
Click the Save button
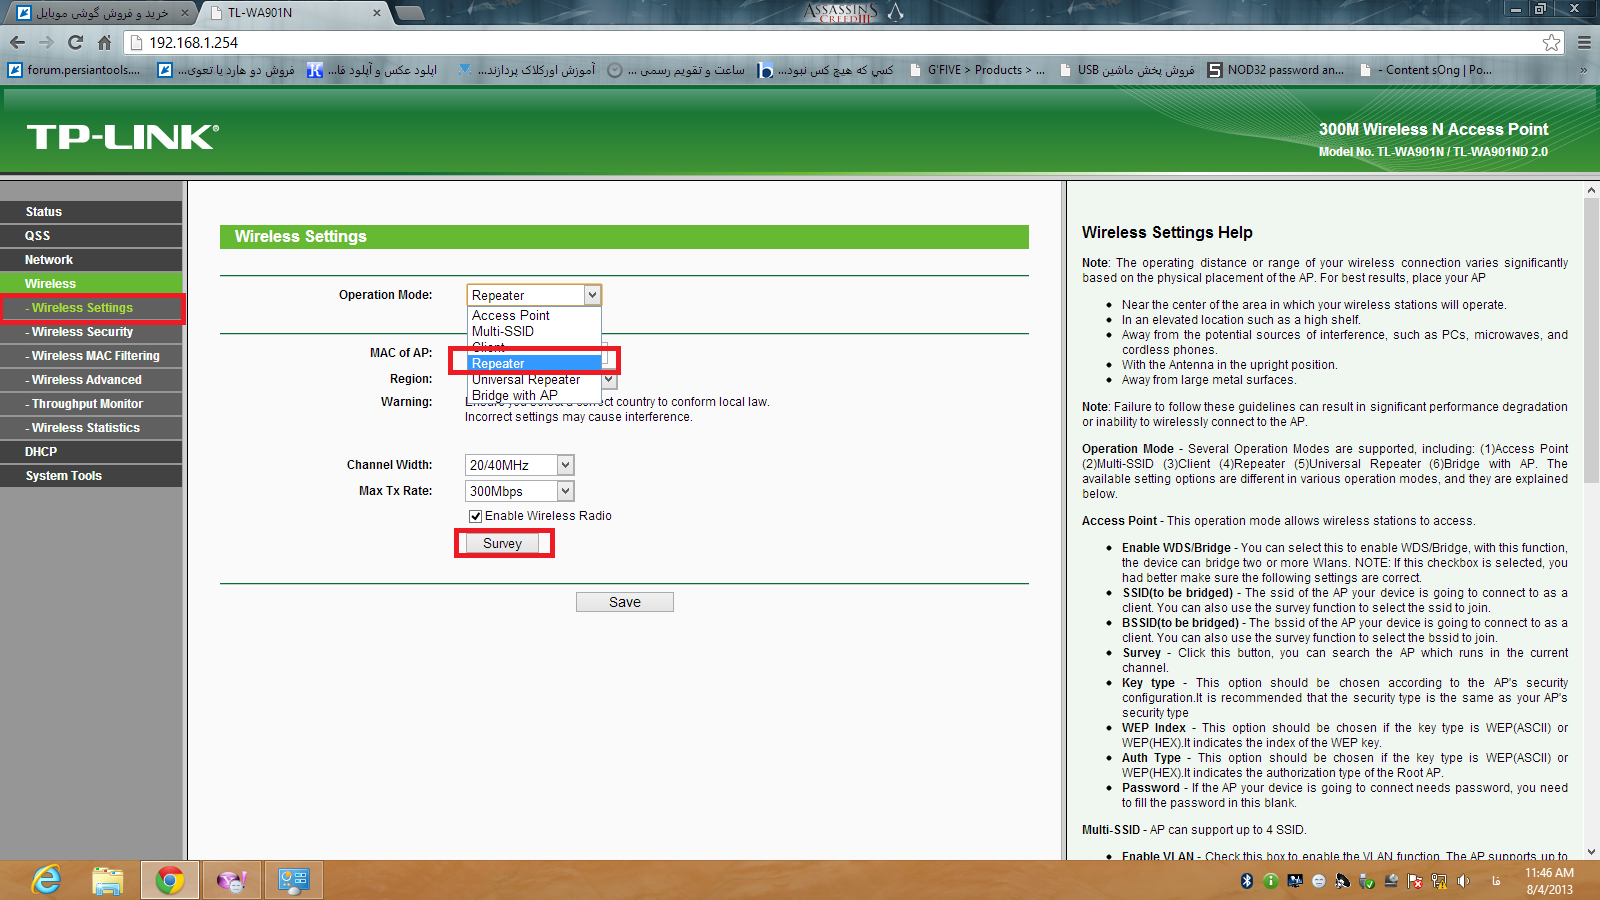625,602
